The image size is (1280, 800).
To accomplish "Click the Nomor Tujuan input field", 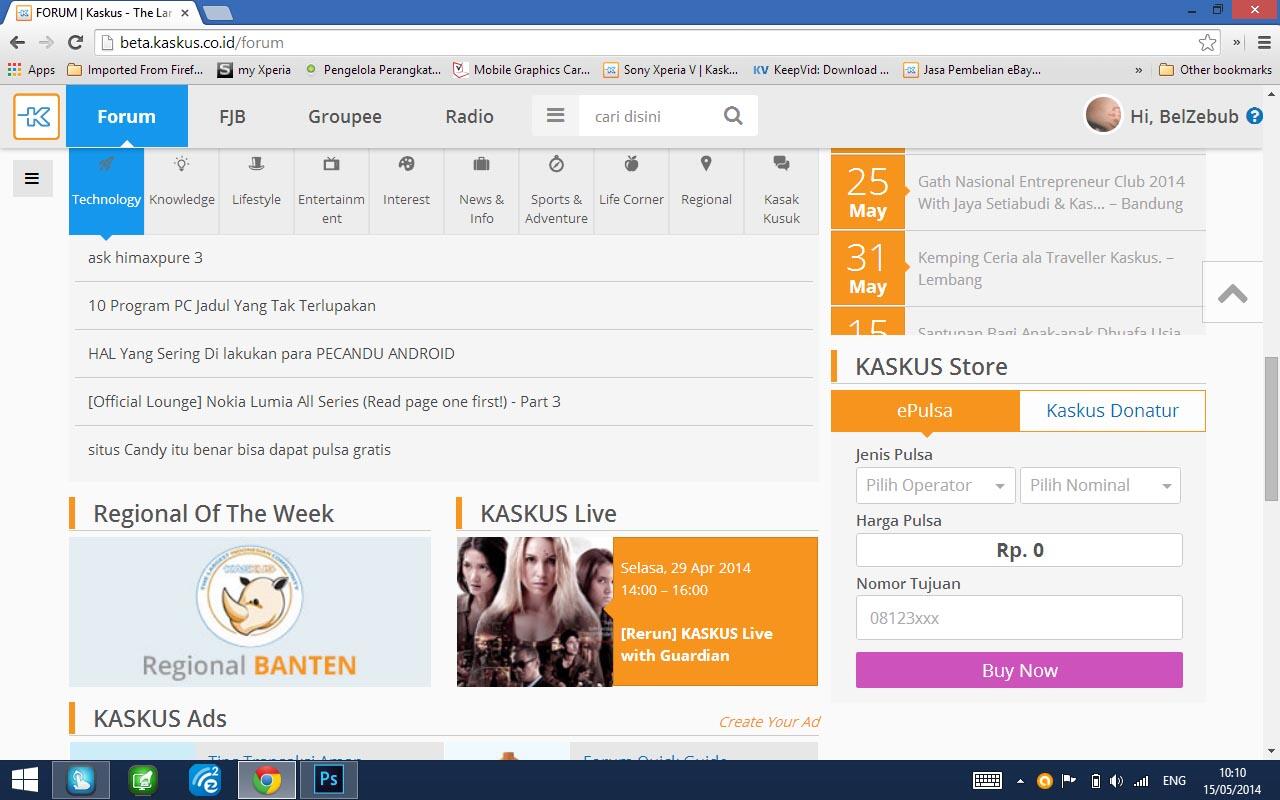I will pos(1019,618).
